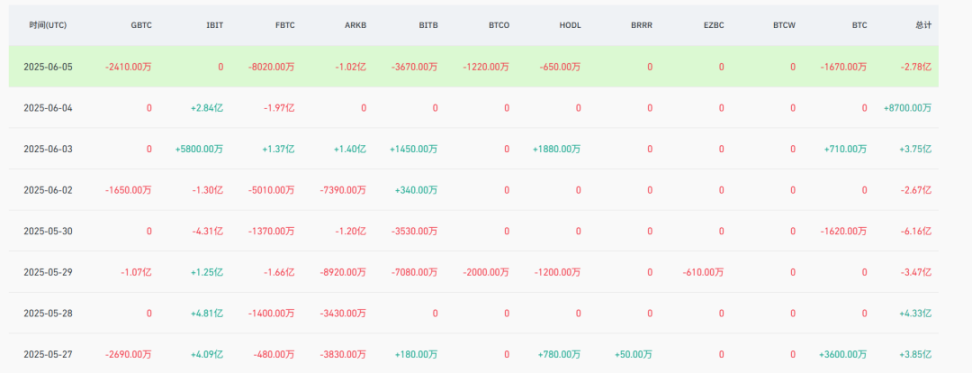Select the 总计 total column header
This screenshot has width=972, height=373.
(923, 25)
